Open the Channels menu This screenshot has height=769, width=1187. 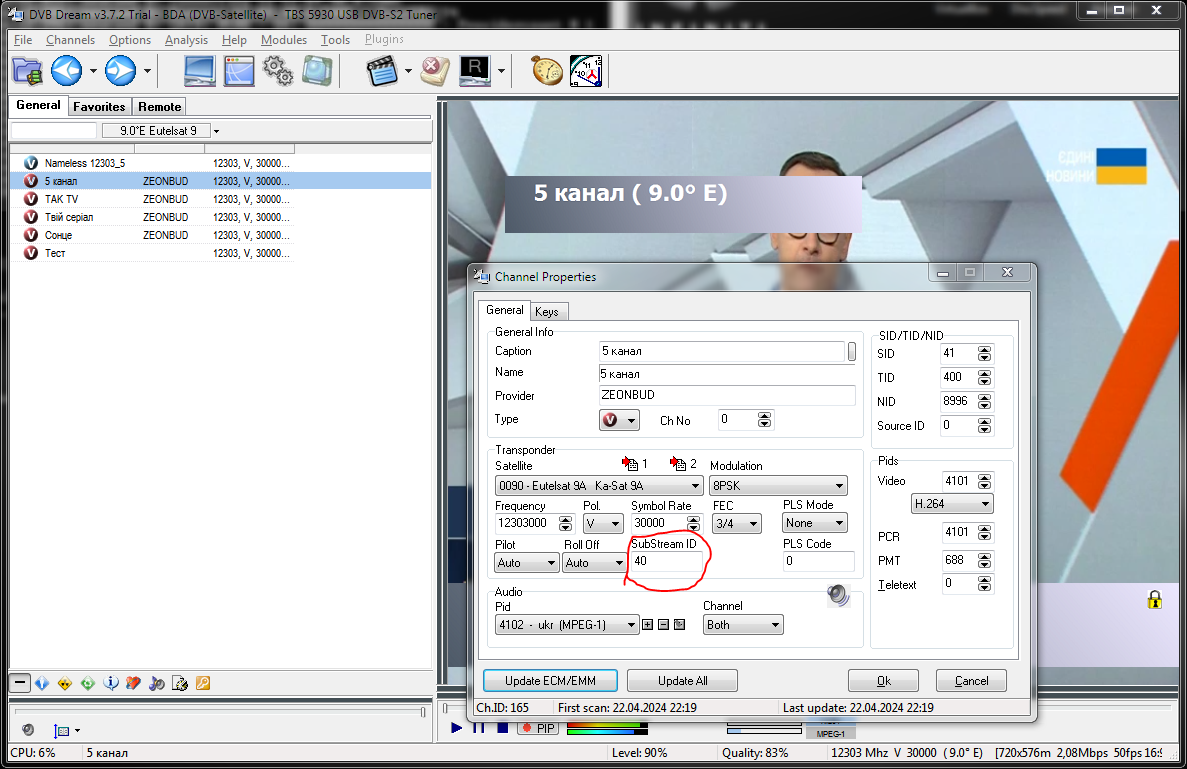[x=70, y=39]
